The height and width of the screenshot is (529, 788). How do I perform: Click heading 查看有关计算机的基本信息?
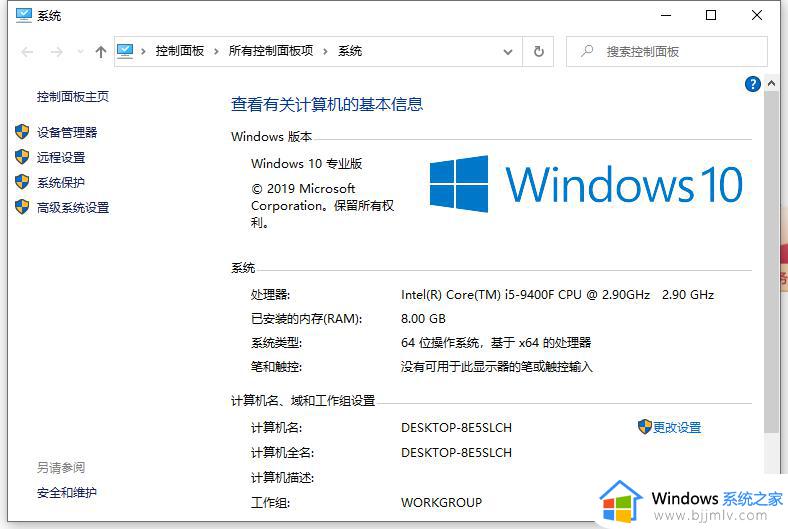[327, 104]
